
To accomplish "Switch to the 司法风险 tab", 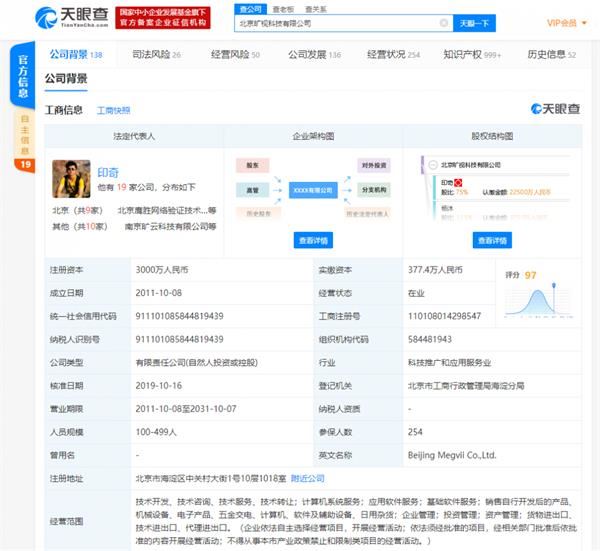I will coord(156,55).
